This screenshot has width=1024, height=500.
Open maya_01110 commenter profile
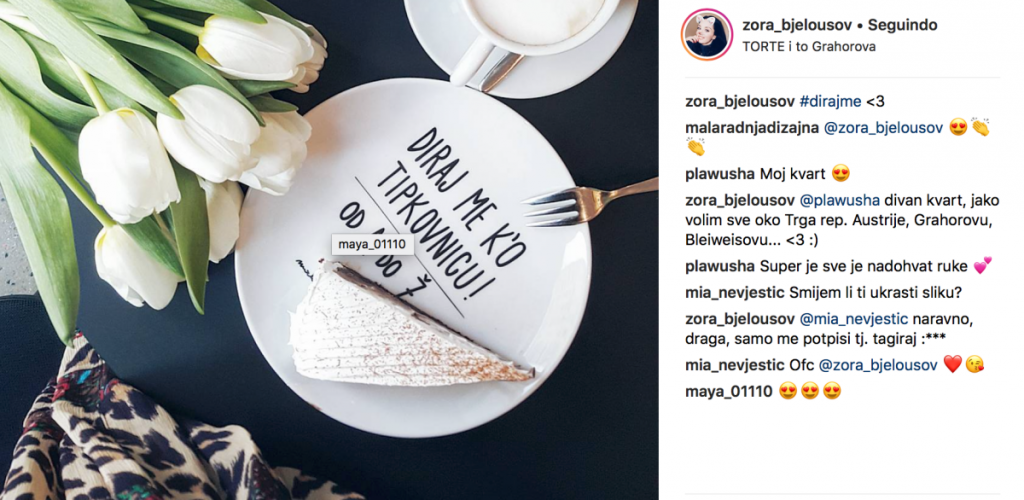coord(729,392)
